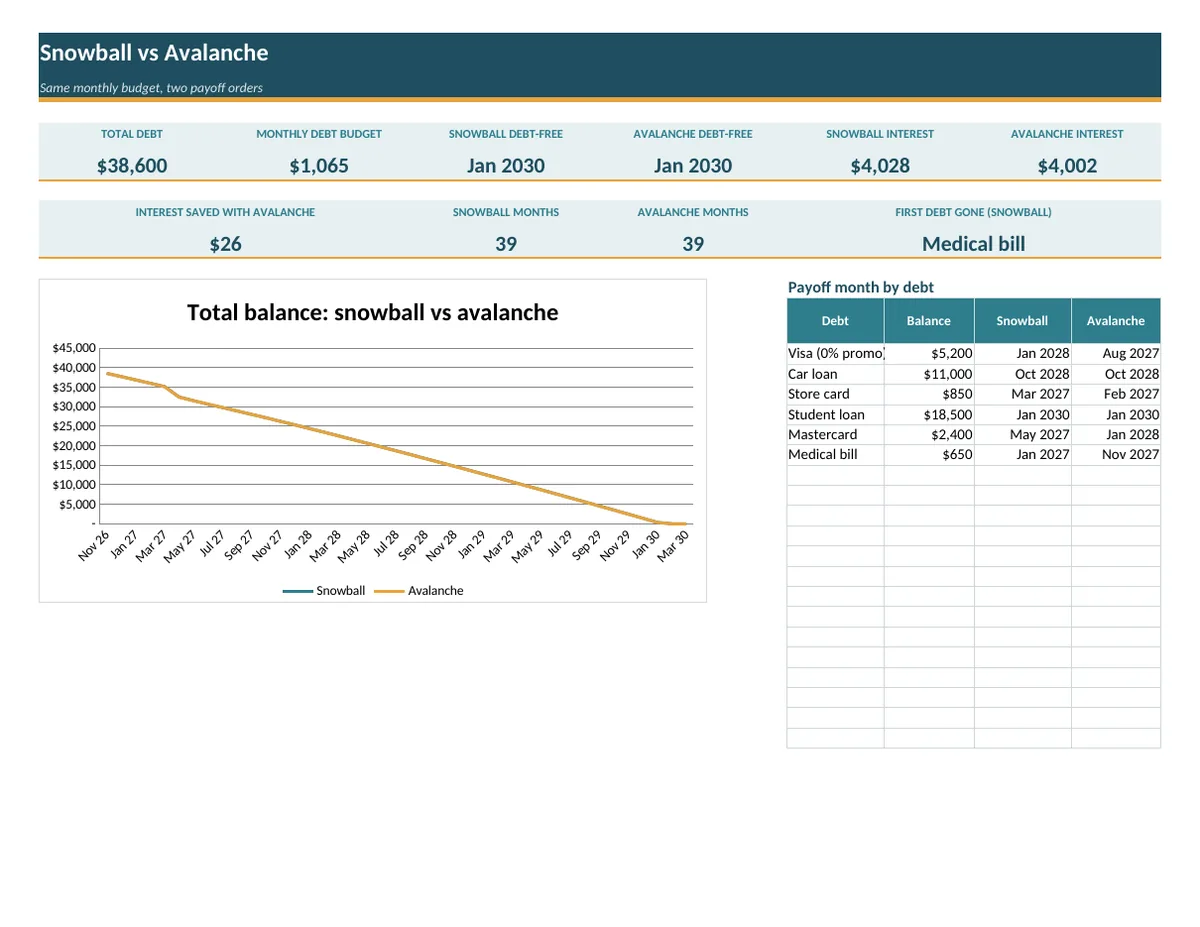
Task: Select the subtitle "Same monthly budget, two payoff orders"
Action: click(151, 88)
